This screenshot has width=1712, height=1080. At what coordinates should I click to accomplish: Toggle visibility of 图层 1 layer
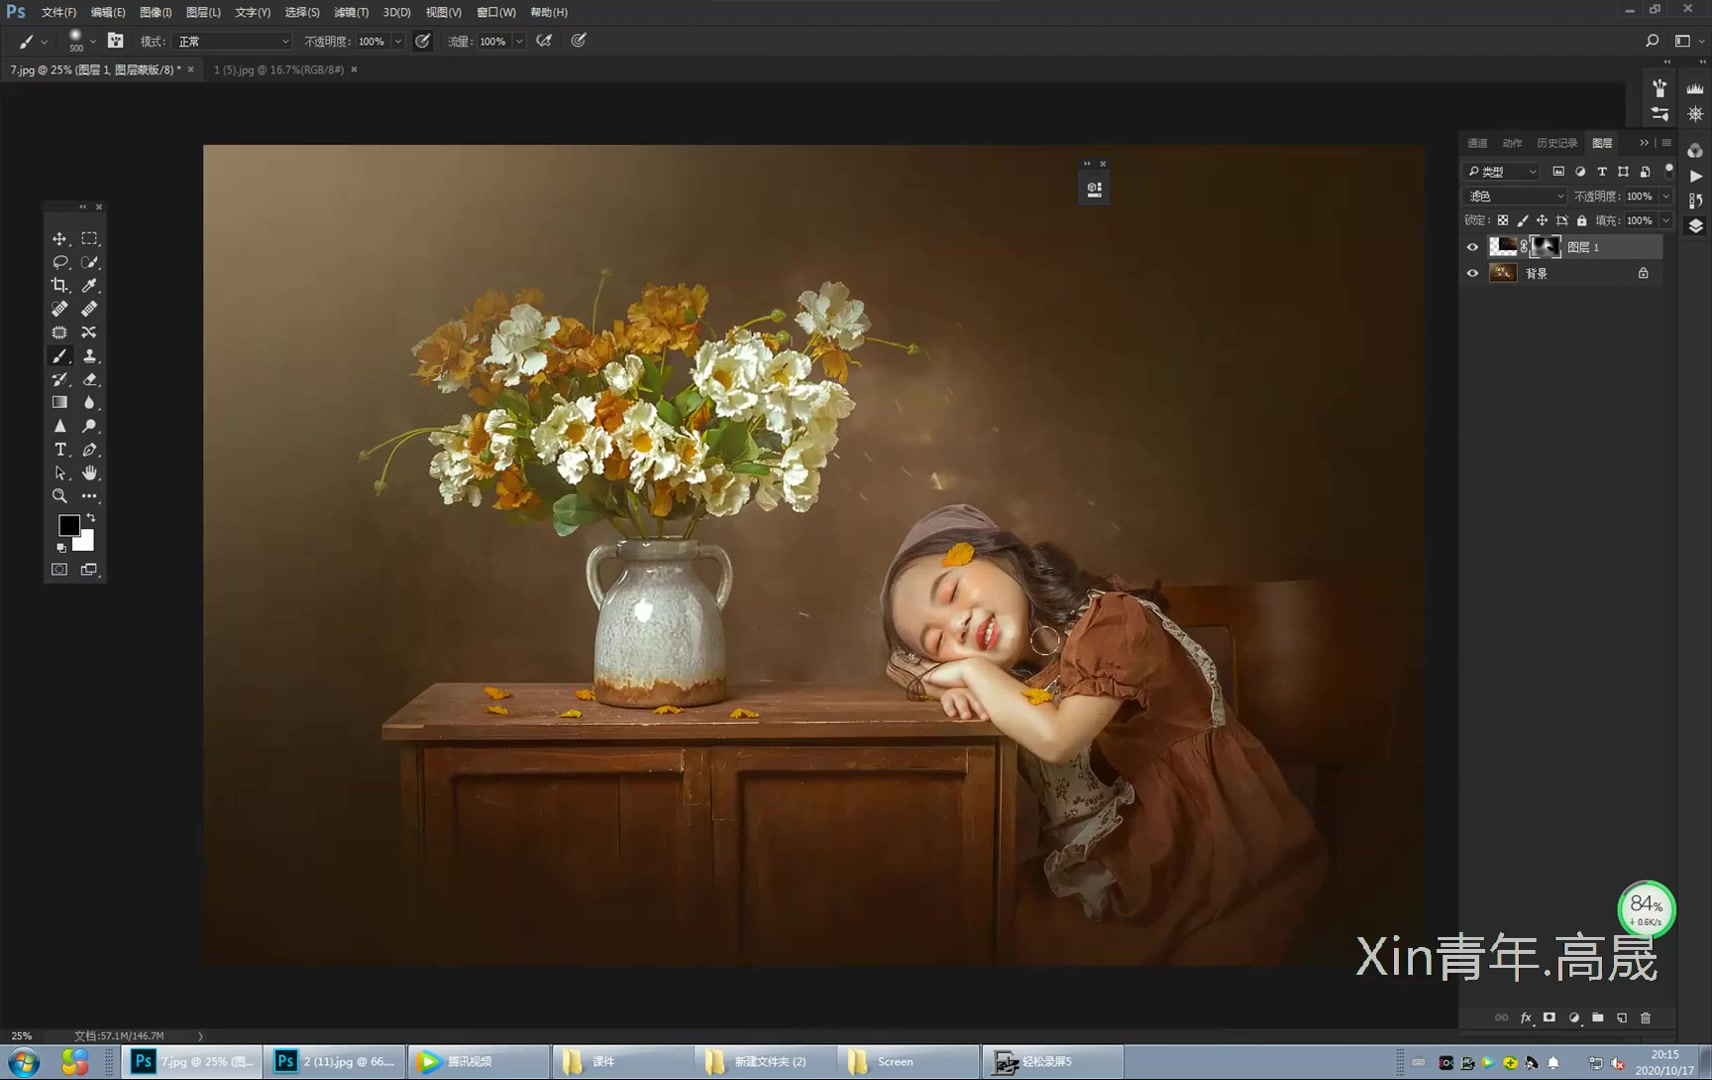[x=1472, y=247]
